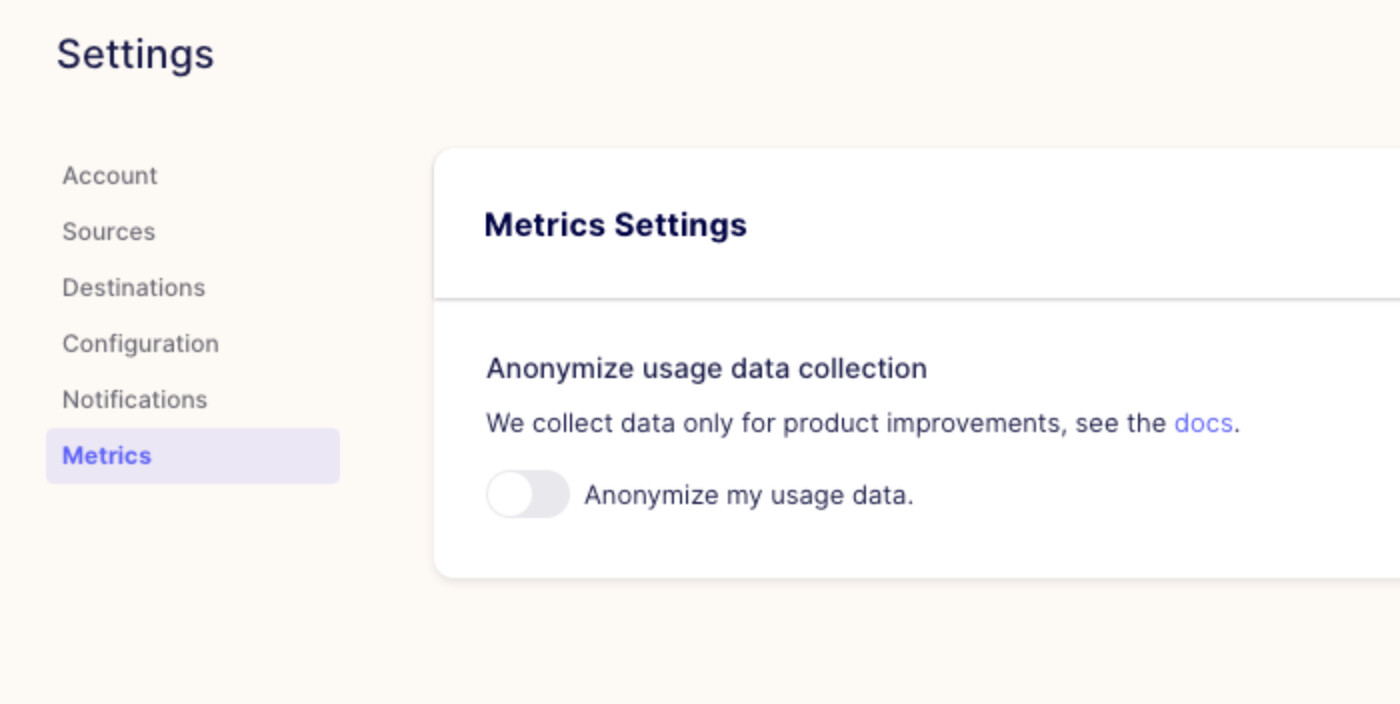Open the Account settings section
The width and height of the screenshot is (1400, 704).
pos(110,176)
